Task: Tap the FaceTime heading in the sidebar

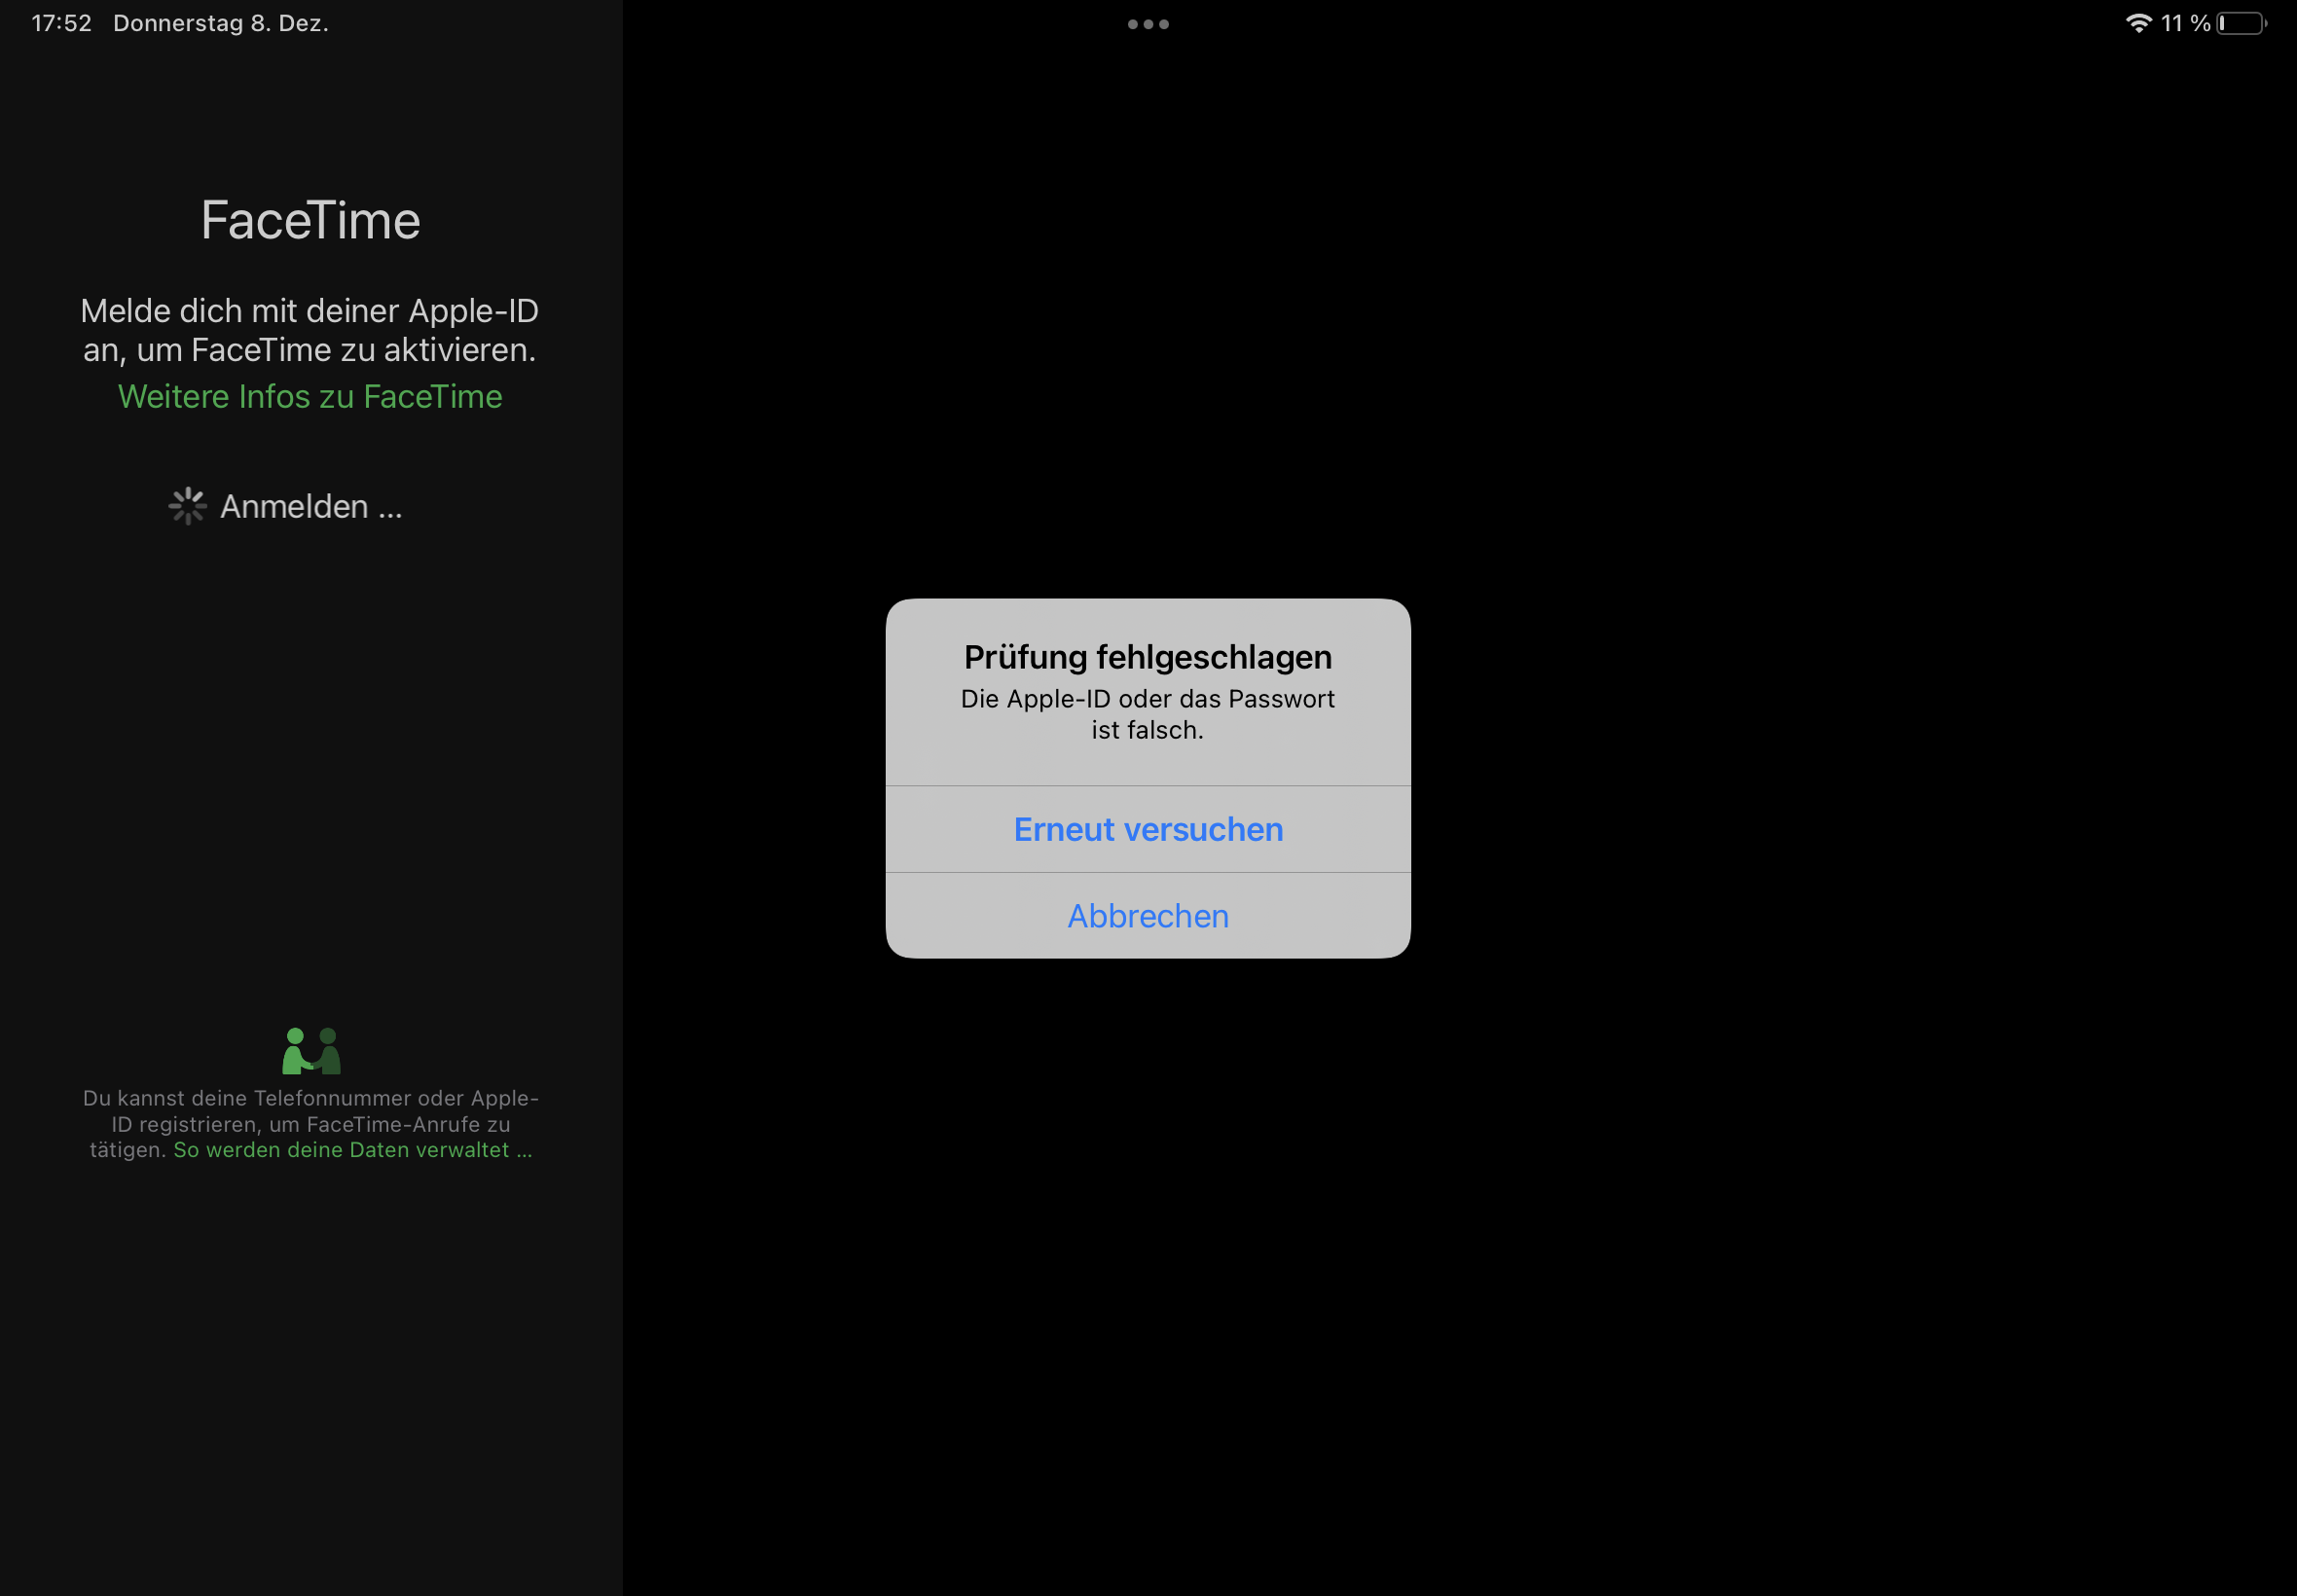Action: 310,220
